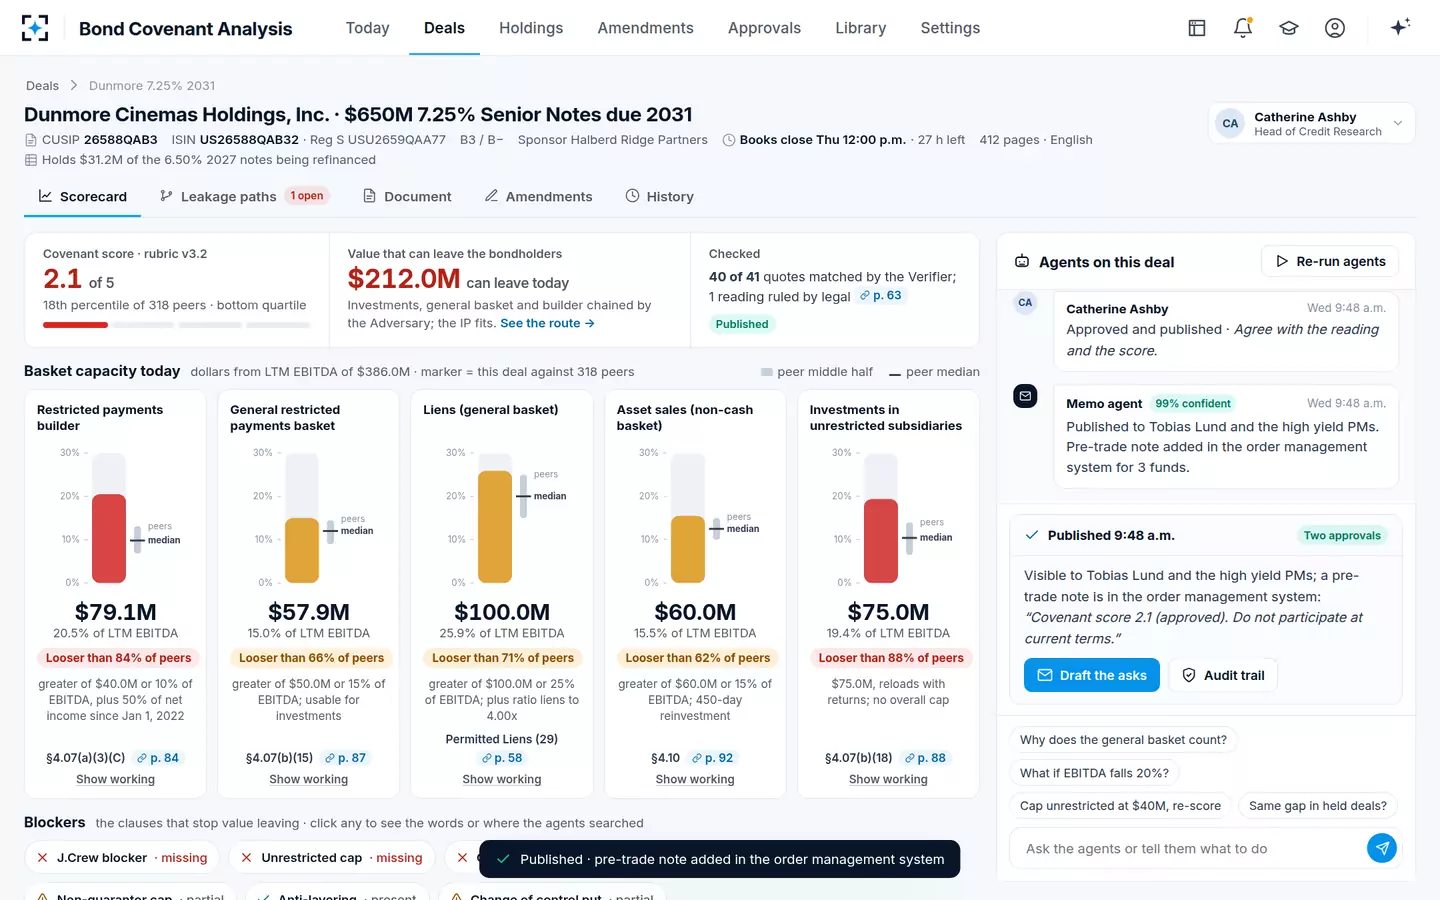This screenshot has height=900, width=1440.
Task: Select 'What if EBITDA falls 20%?' suggestion
Action: (1094, 773)
